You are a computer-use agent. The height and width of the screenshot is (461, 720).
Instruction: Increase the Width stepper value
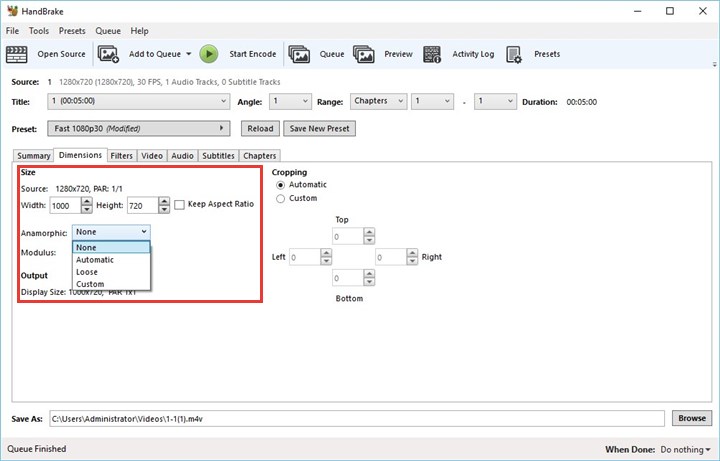tap(86, 200)
